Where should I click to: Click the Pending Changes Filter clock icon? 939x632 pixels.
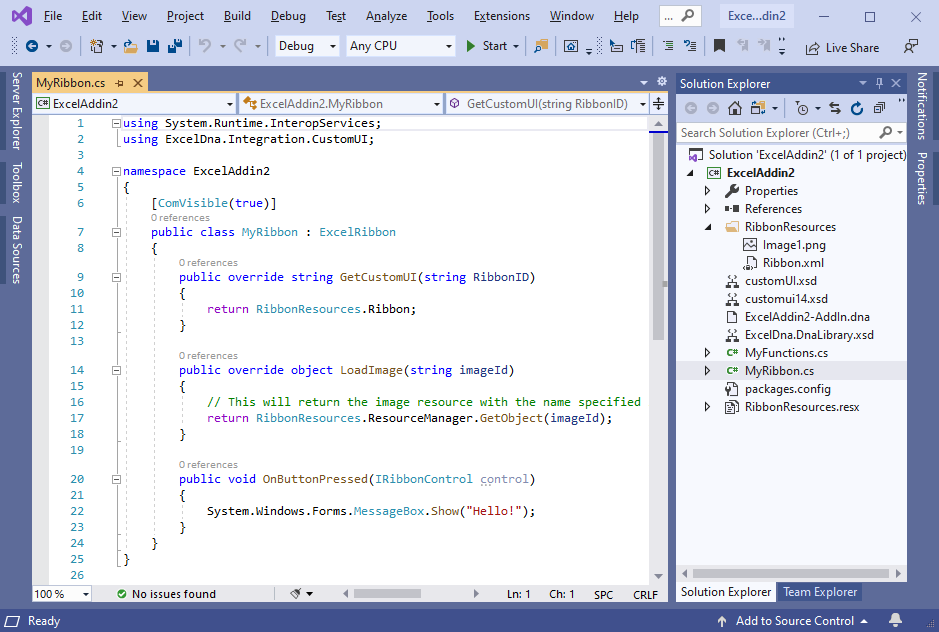(802, 108)
